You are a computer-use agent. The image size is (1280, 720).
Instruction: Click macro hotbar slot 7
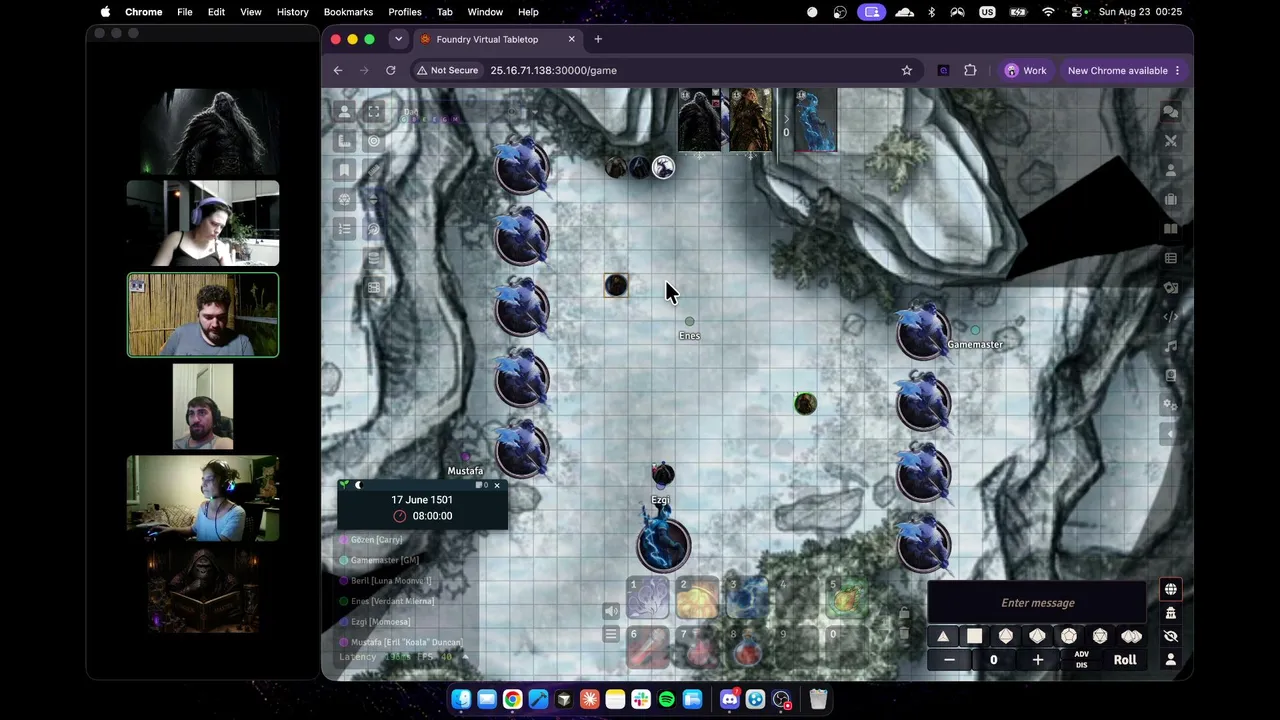(x=698, y=649)
